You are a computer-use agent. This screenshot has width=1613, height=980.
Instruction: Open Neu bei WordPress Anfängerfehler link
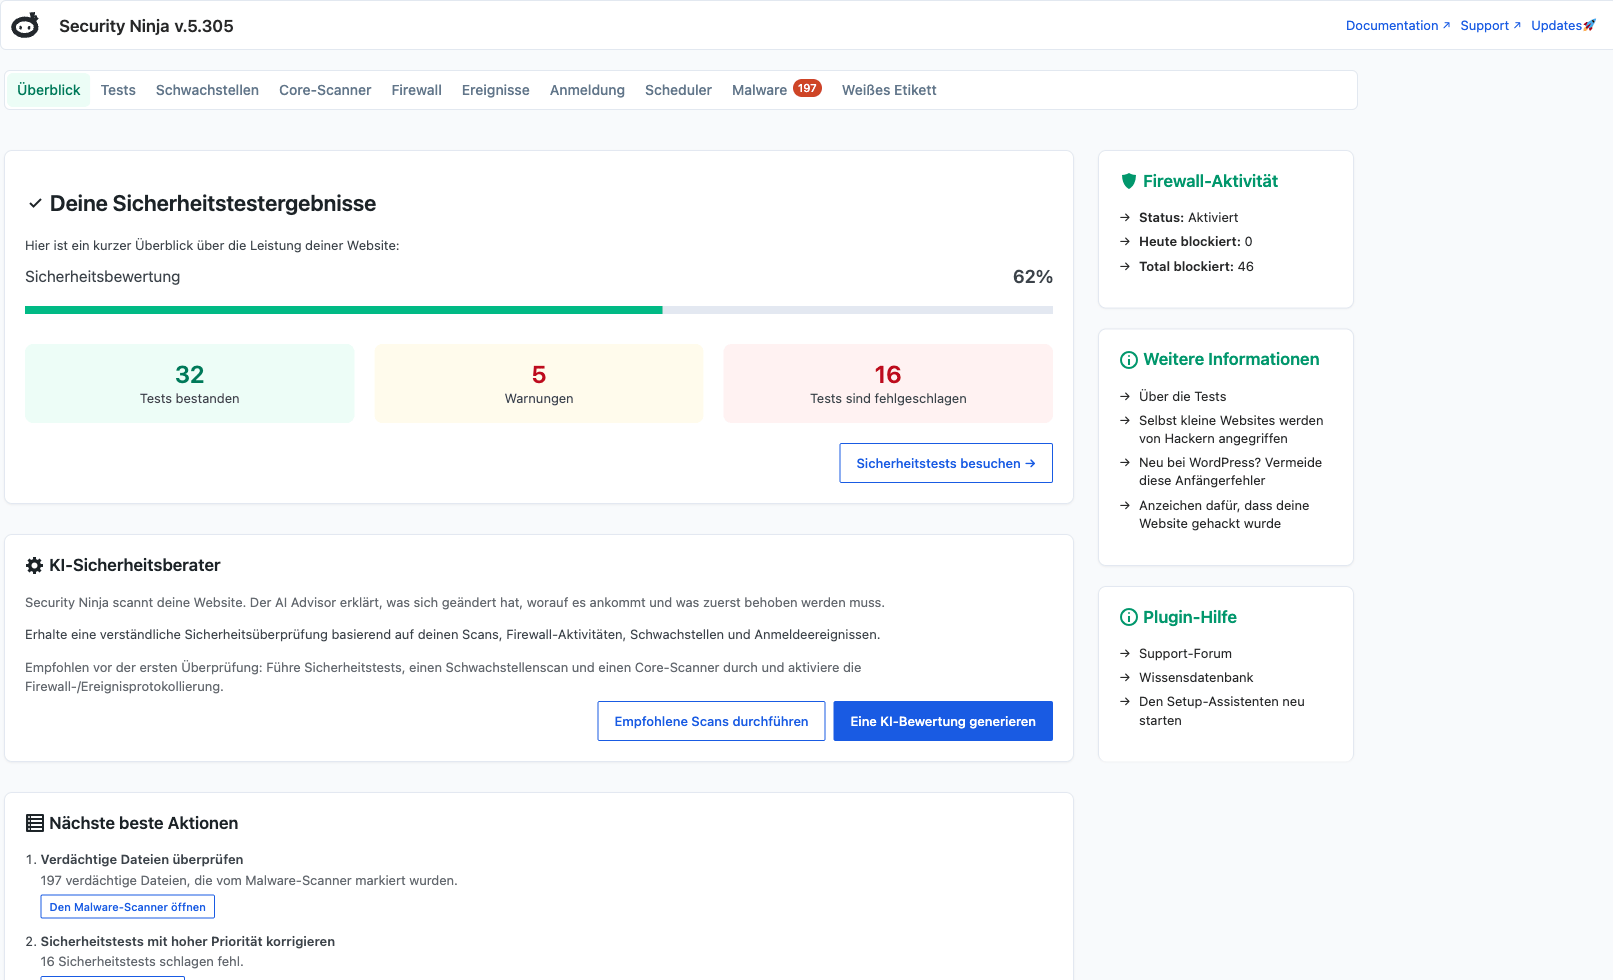click(1230, 472)
